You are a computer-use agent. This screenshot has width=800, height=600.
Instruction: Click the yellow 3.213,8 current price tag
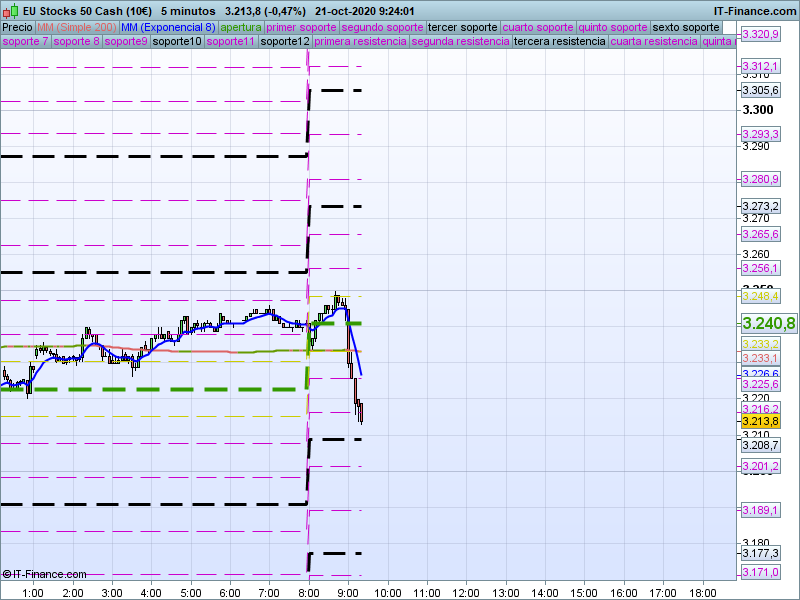coord(760,421)
